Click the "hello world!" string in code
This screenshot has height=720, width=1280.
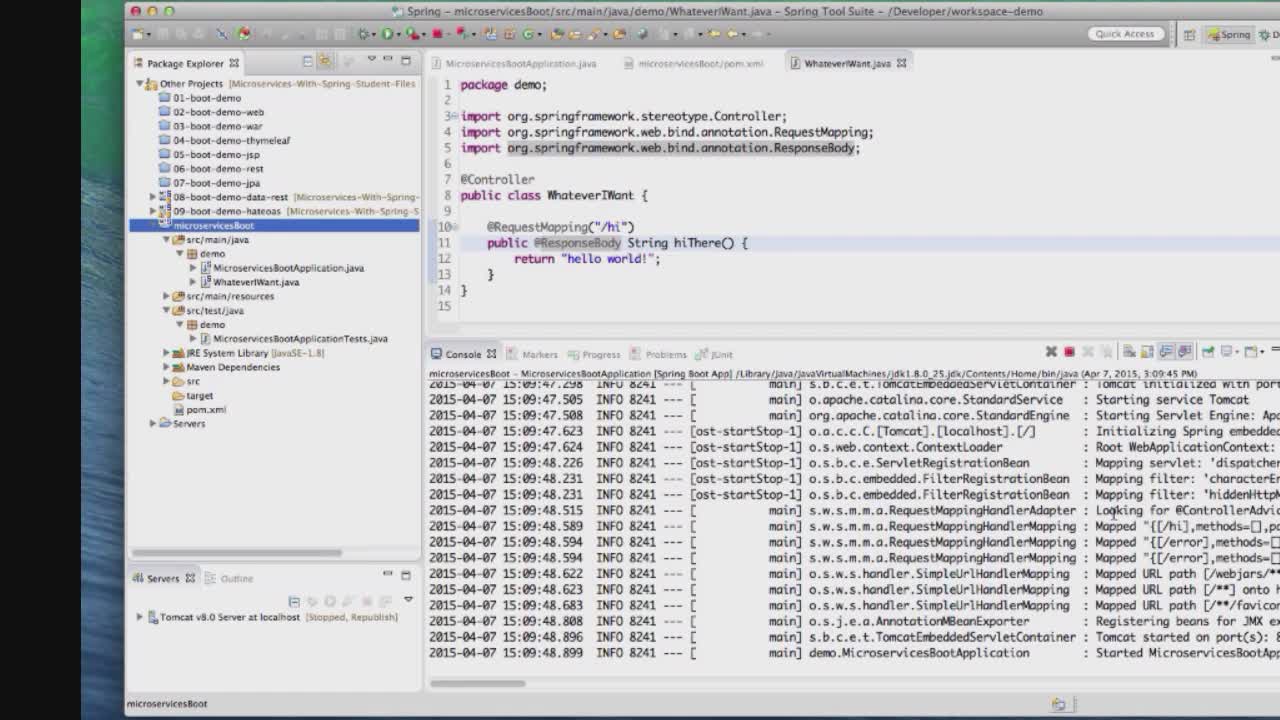[606, 259]
